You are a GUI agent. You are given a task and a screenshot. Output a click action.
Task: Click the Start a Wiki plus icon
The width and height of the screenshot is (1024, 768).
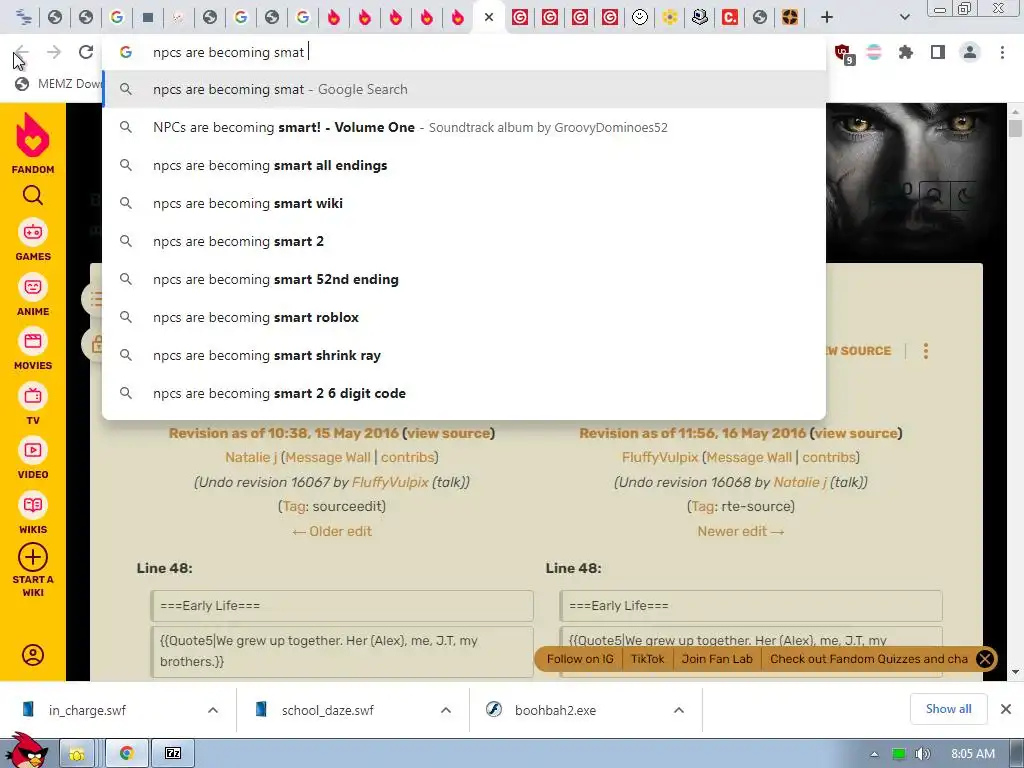coord(33,557)
